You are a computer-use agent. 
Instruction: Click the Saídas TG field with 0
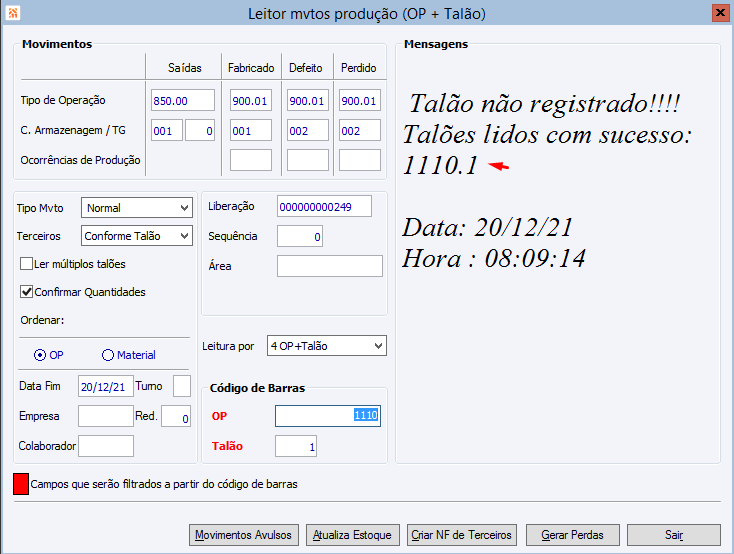point(200,130)
